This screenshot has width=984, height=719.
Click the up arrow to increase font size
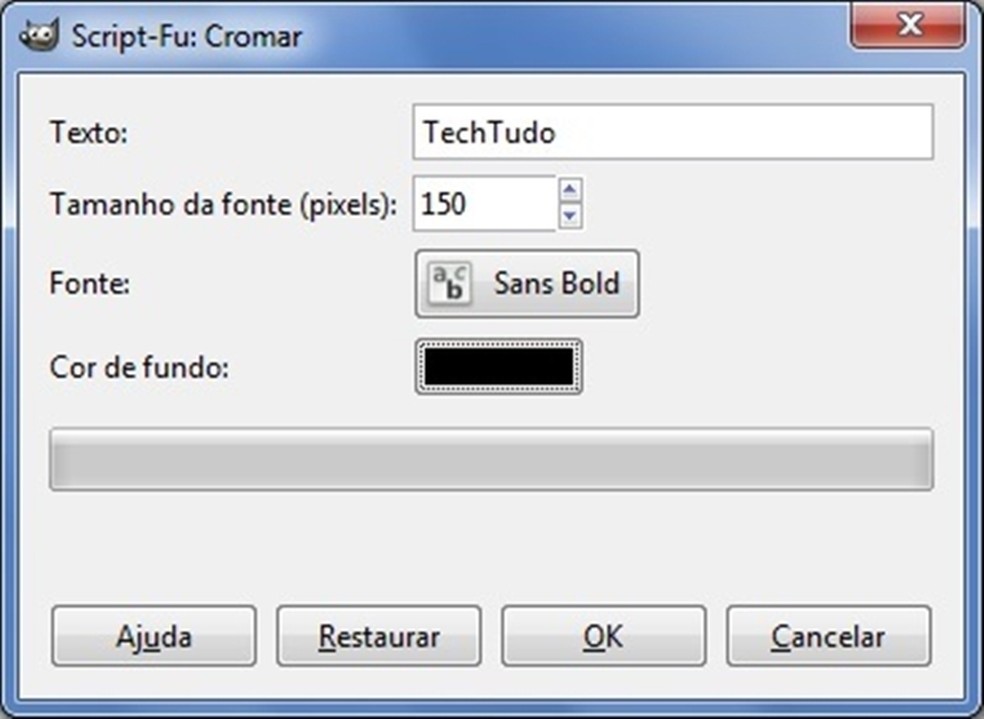point(569,192)
